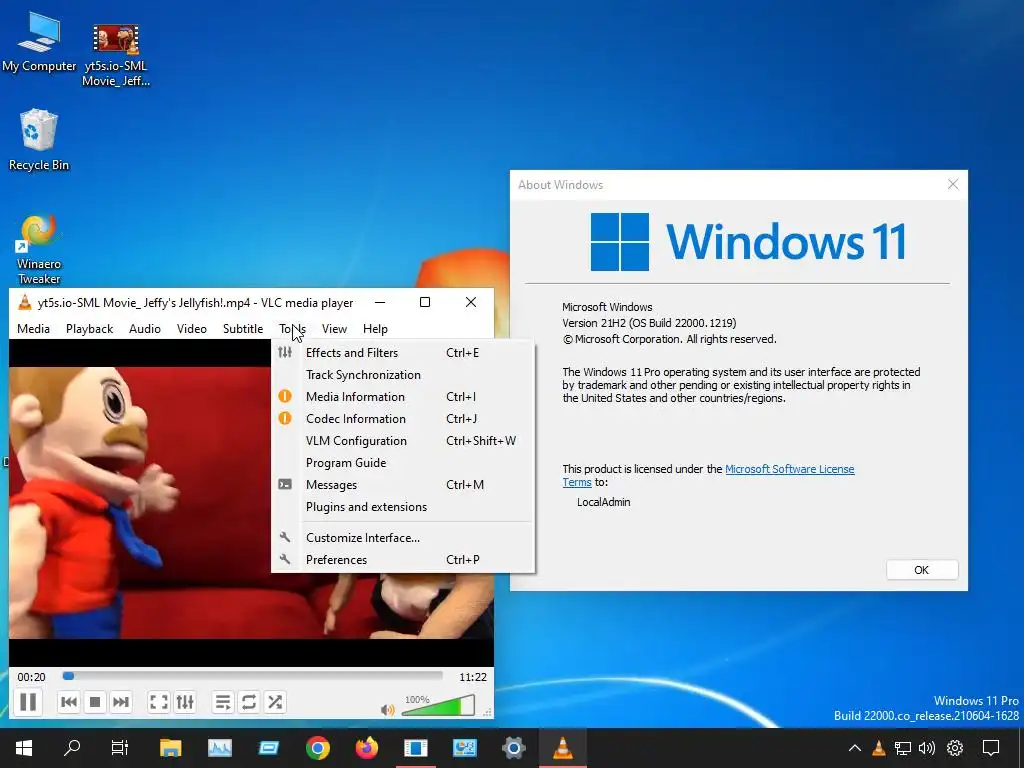1024x768 pixels.
Task: Open taskbar Search magnifier
Action: [72, 748]
